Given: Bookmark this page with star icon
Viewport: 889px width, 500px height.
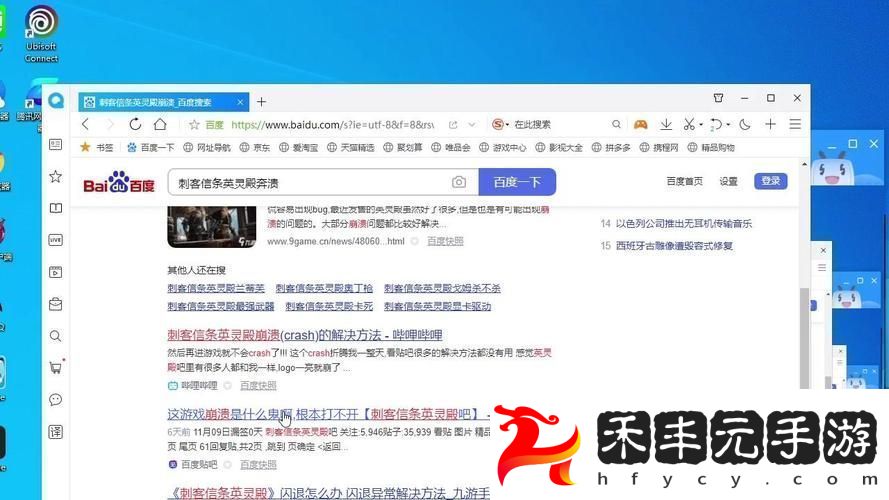Looking at the screenshot, I should coord(194,125).
